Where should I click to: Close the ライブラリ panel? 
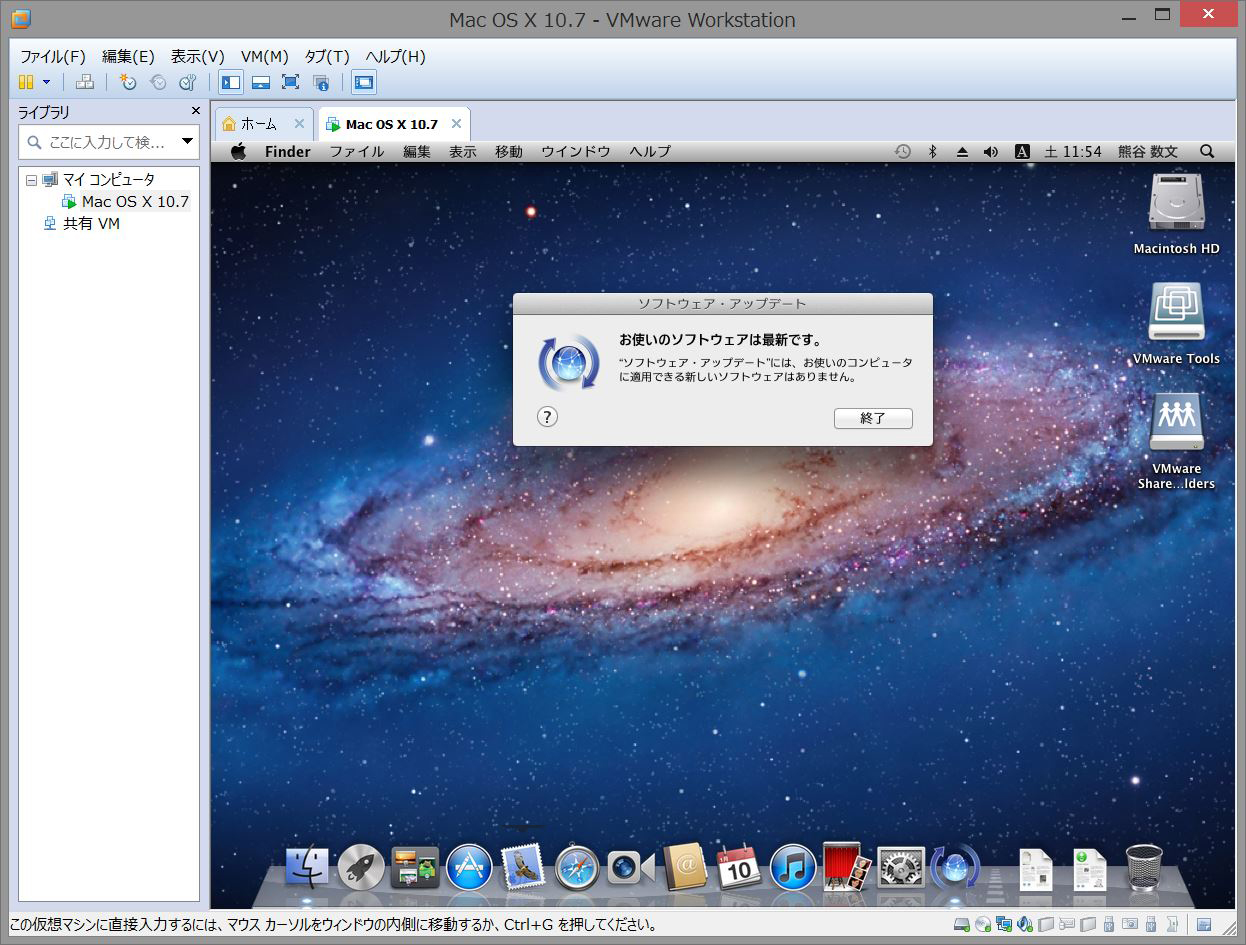[196, 111]
